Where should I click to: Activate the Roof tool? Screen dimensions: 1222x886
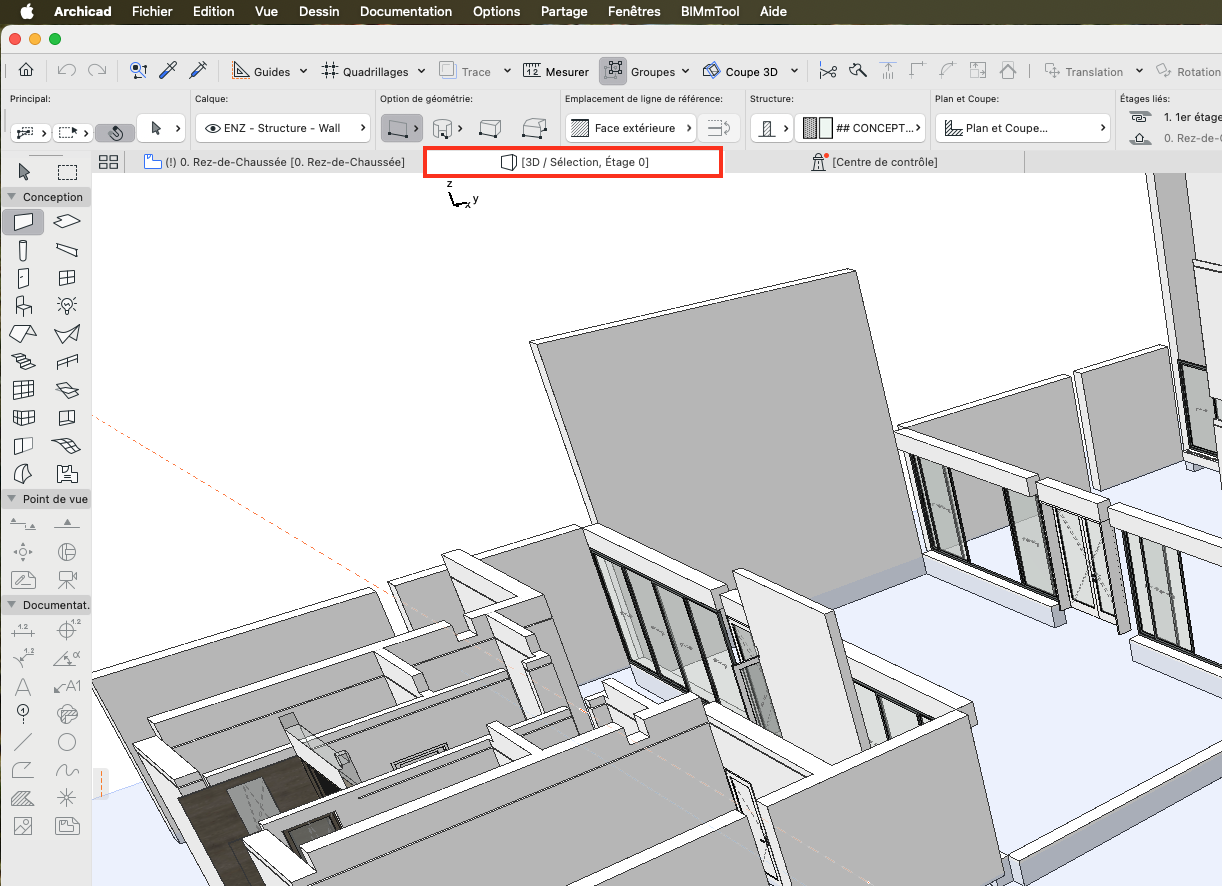pyautogui.click(x=23, y=334)
